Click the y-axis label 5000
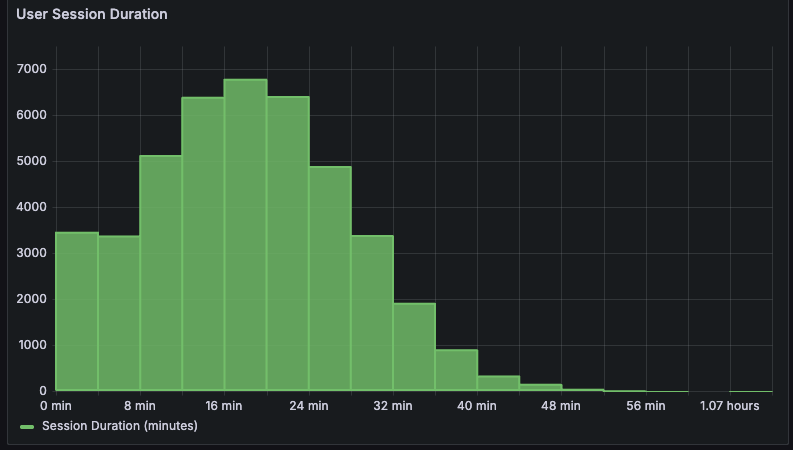 (x=31, y=161)
